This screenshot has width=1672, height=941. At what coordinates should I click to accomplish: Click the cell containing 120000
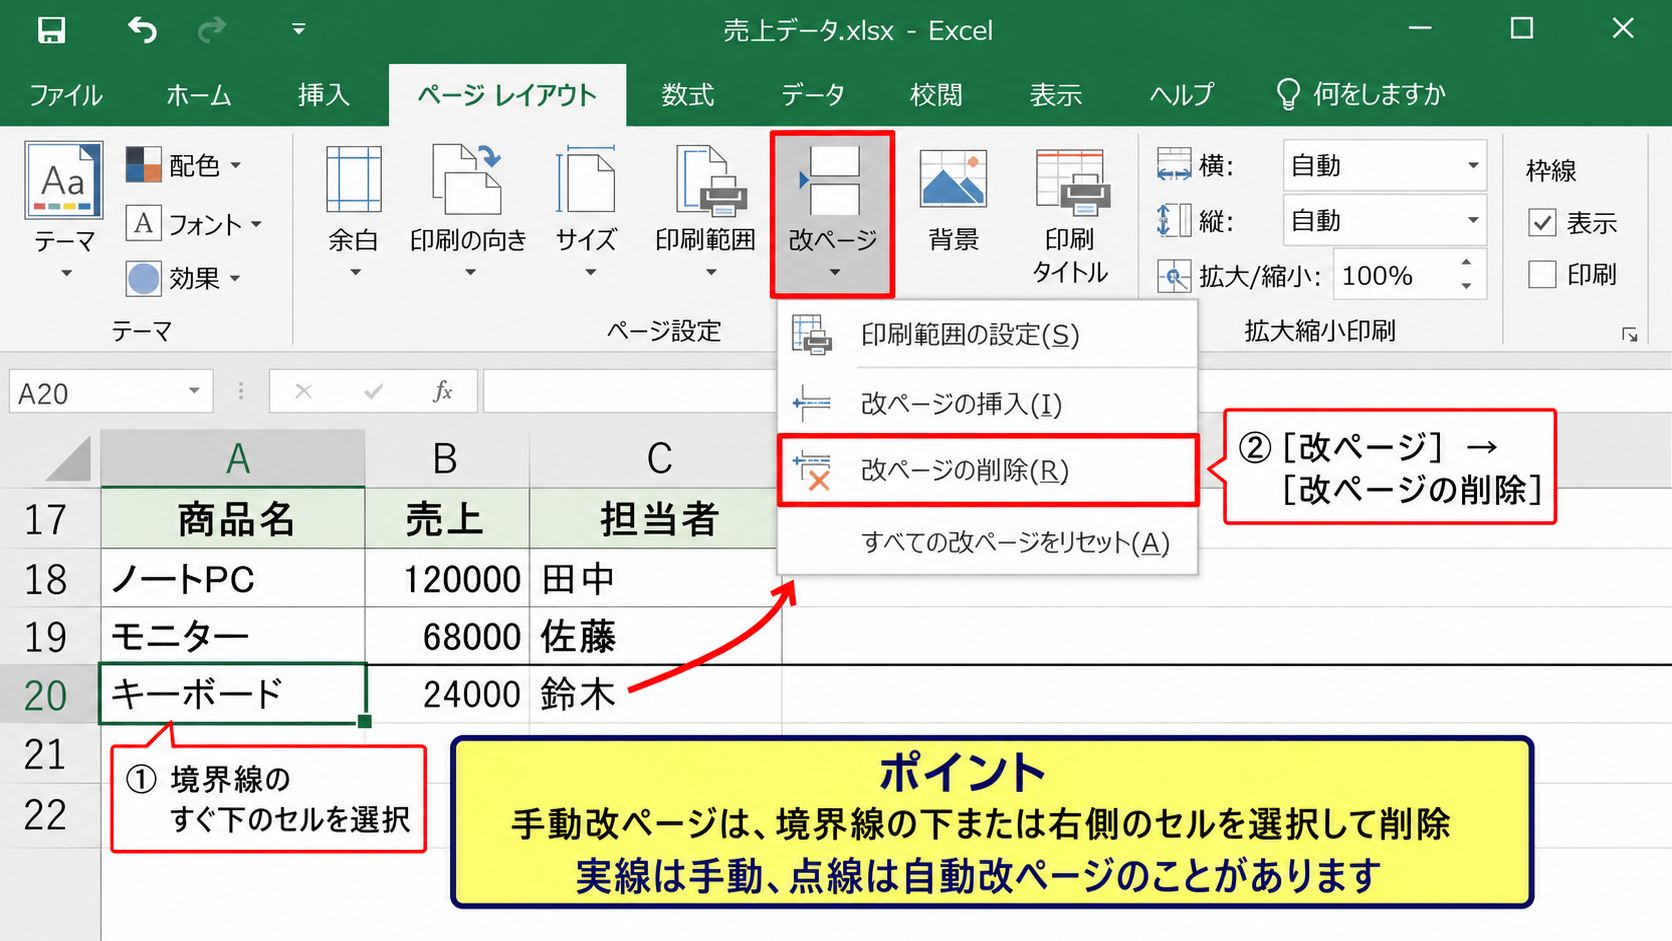(x=447, y=578)
